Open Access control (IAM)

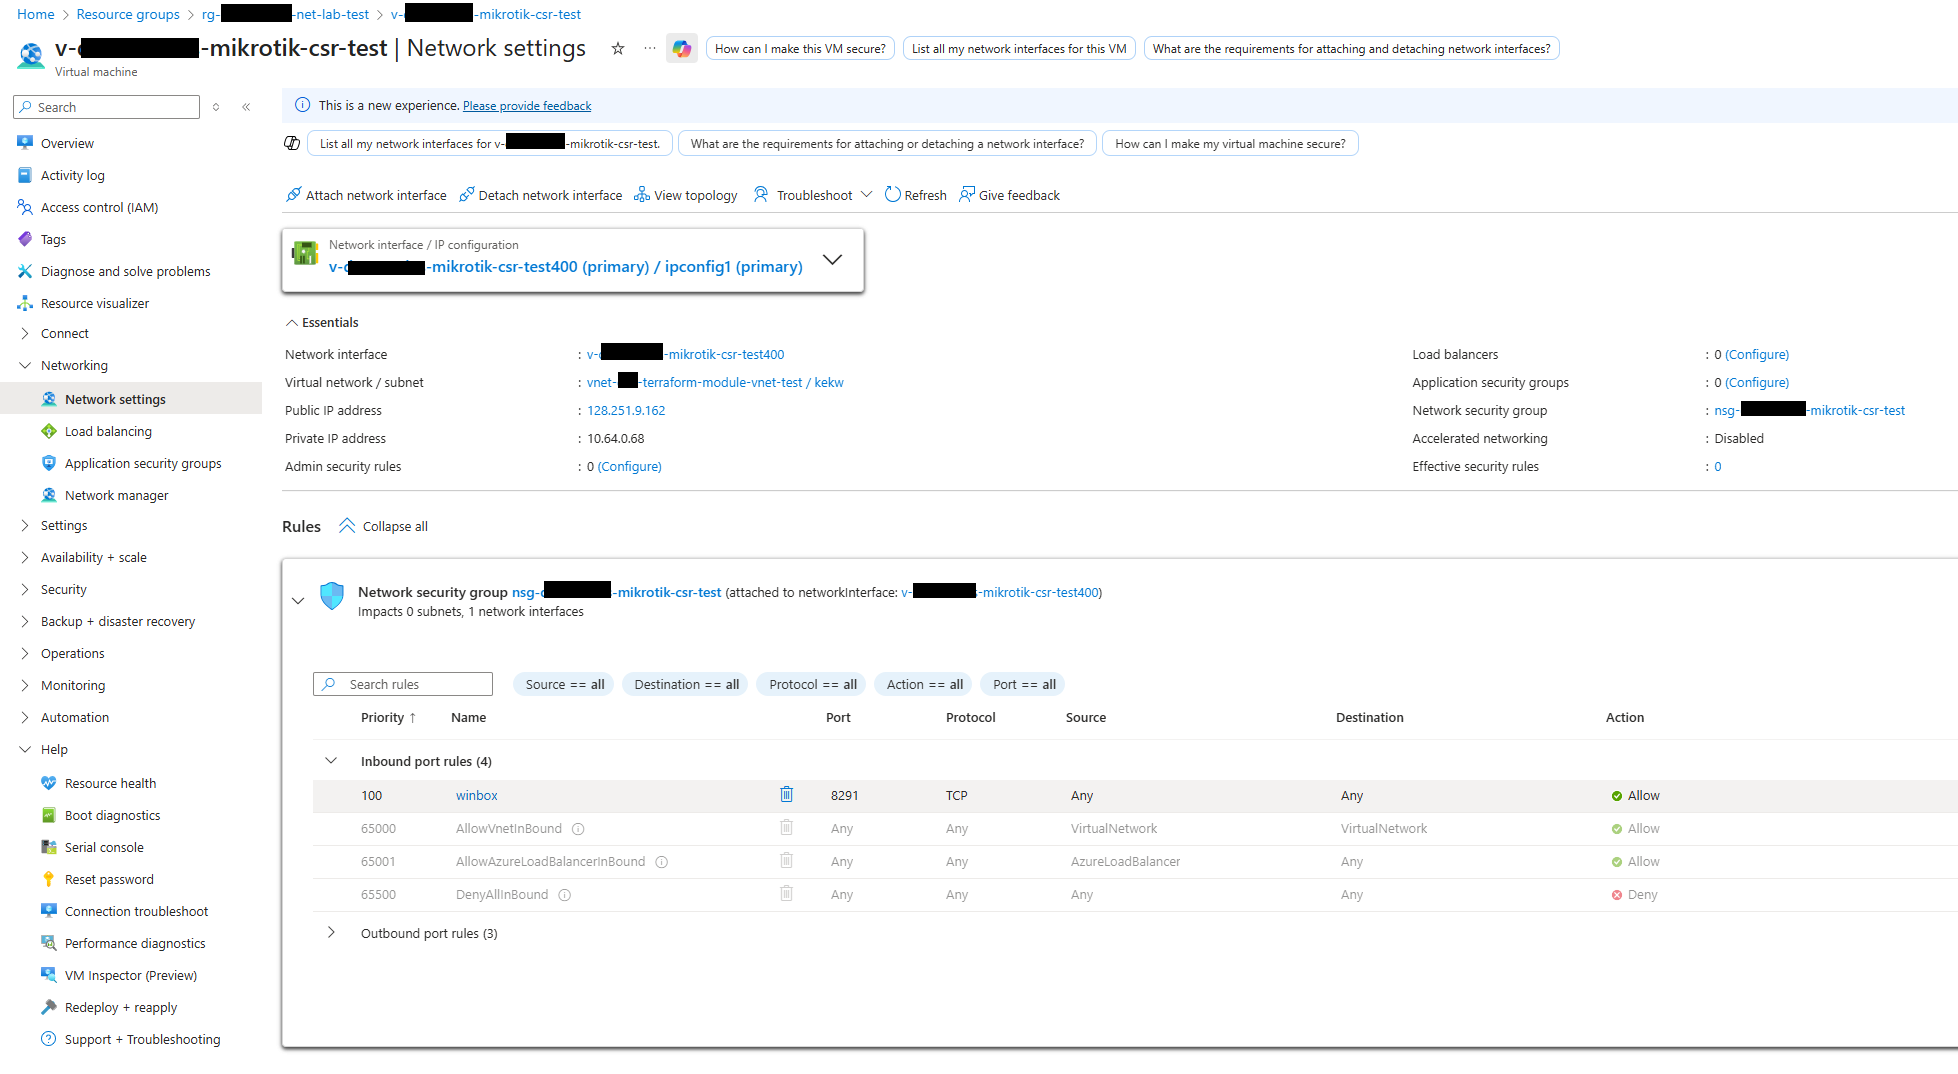tap(99, 207)
